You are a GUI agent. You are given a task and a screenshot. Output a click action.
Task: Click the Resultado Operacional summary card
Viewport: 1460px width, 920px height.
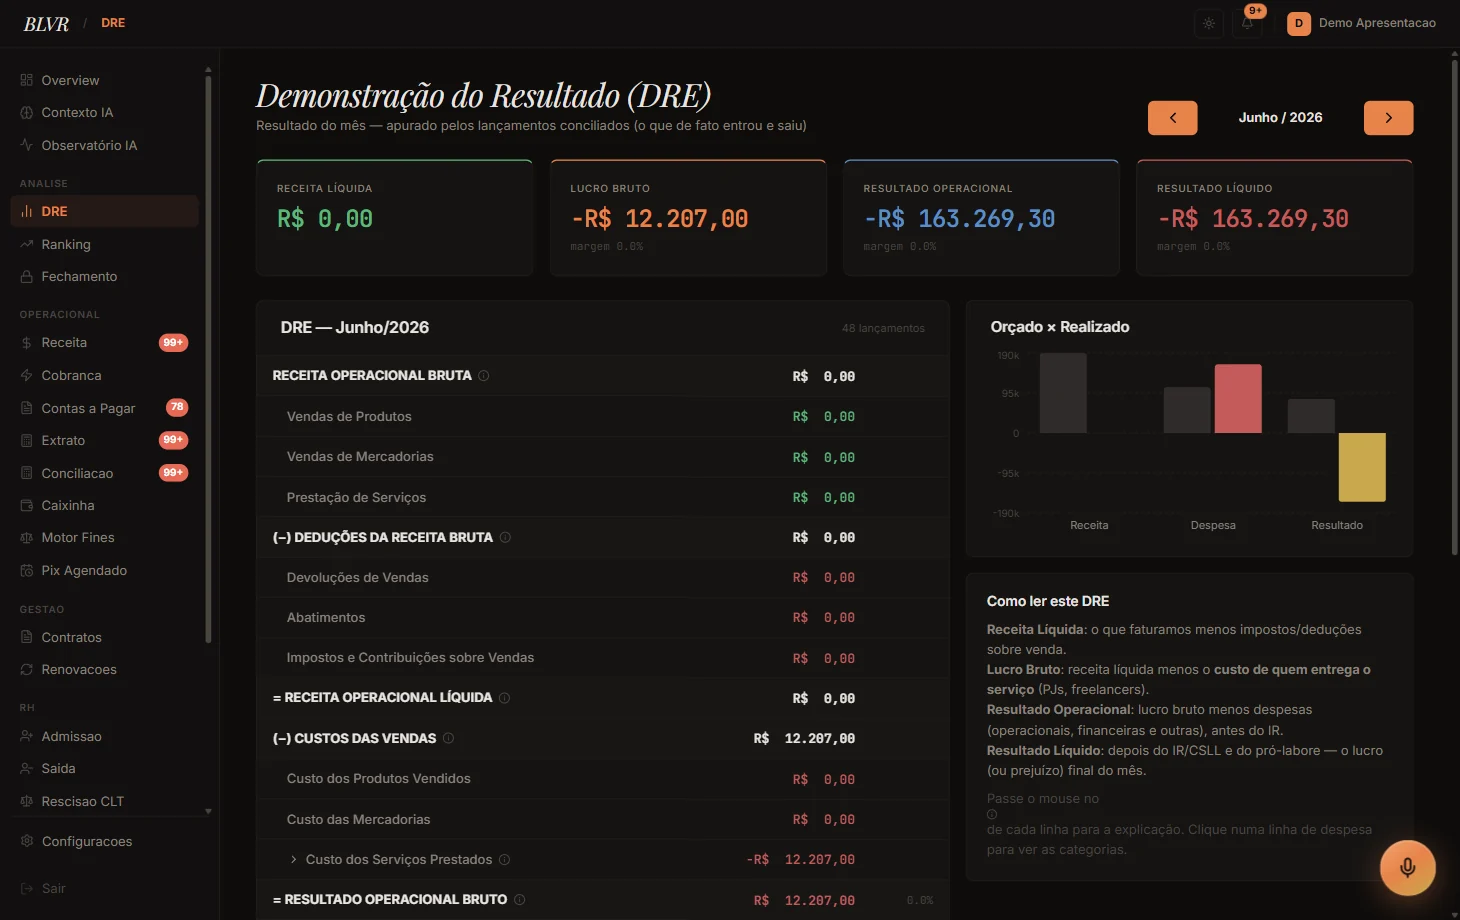[981, 218]
